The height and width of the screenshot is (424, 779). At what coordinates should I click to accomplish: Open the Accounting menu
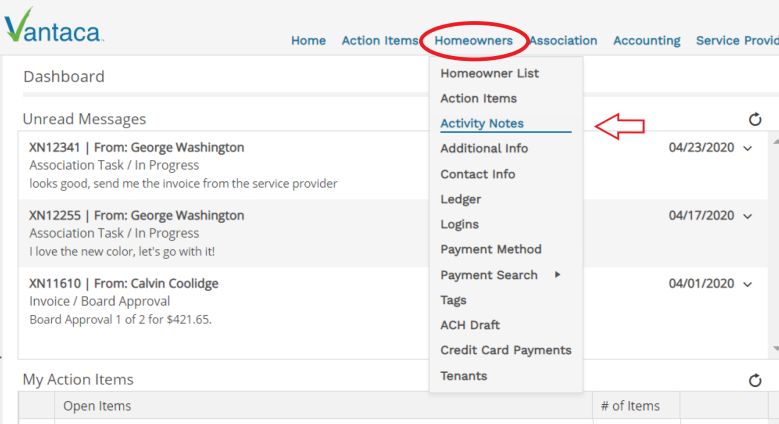[x=647, y=41]
